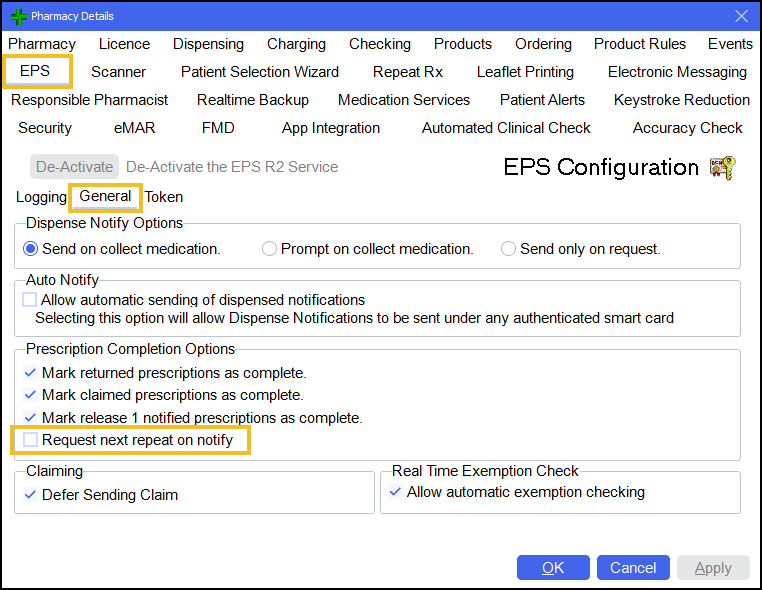Image resolution: width=762 pixels, height=590 pixels.
Task: Switch to Responsible Pharmacist tab
Action: [x=90, y=100]
